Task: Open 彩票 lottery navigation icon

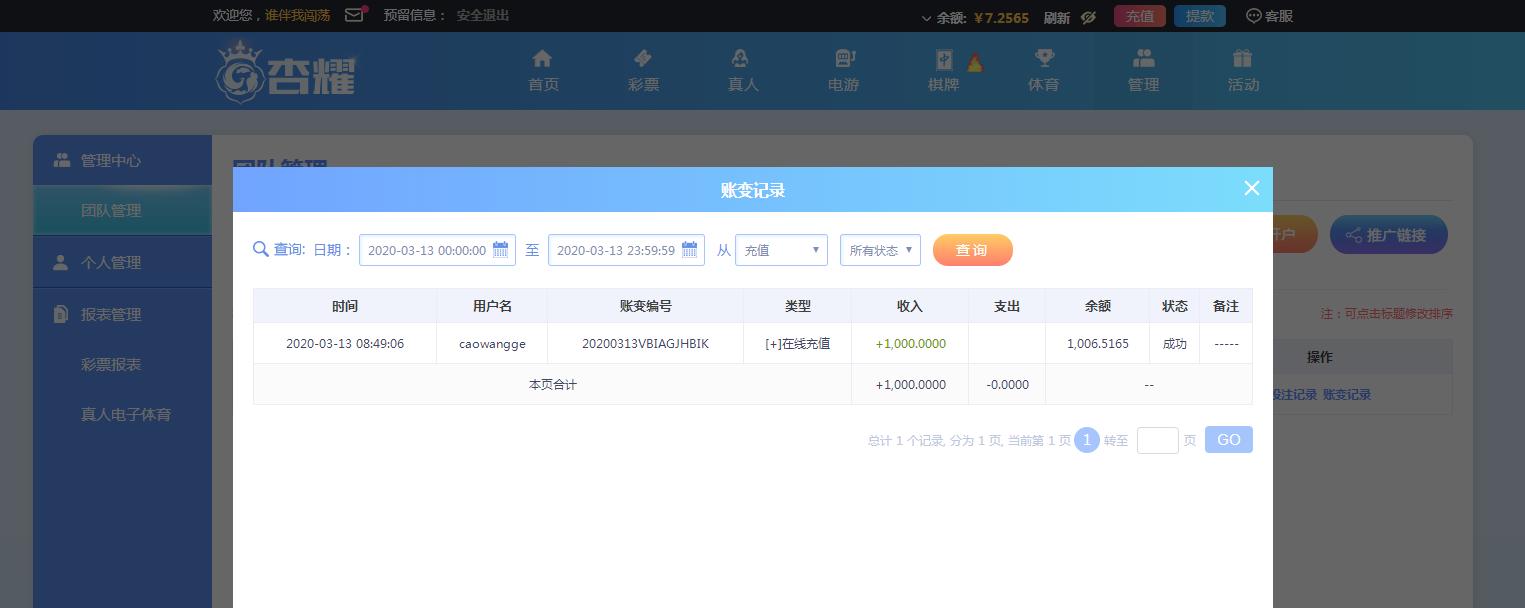Action: tap(643, 59)
